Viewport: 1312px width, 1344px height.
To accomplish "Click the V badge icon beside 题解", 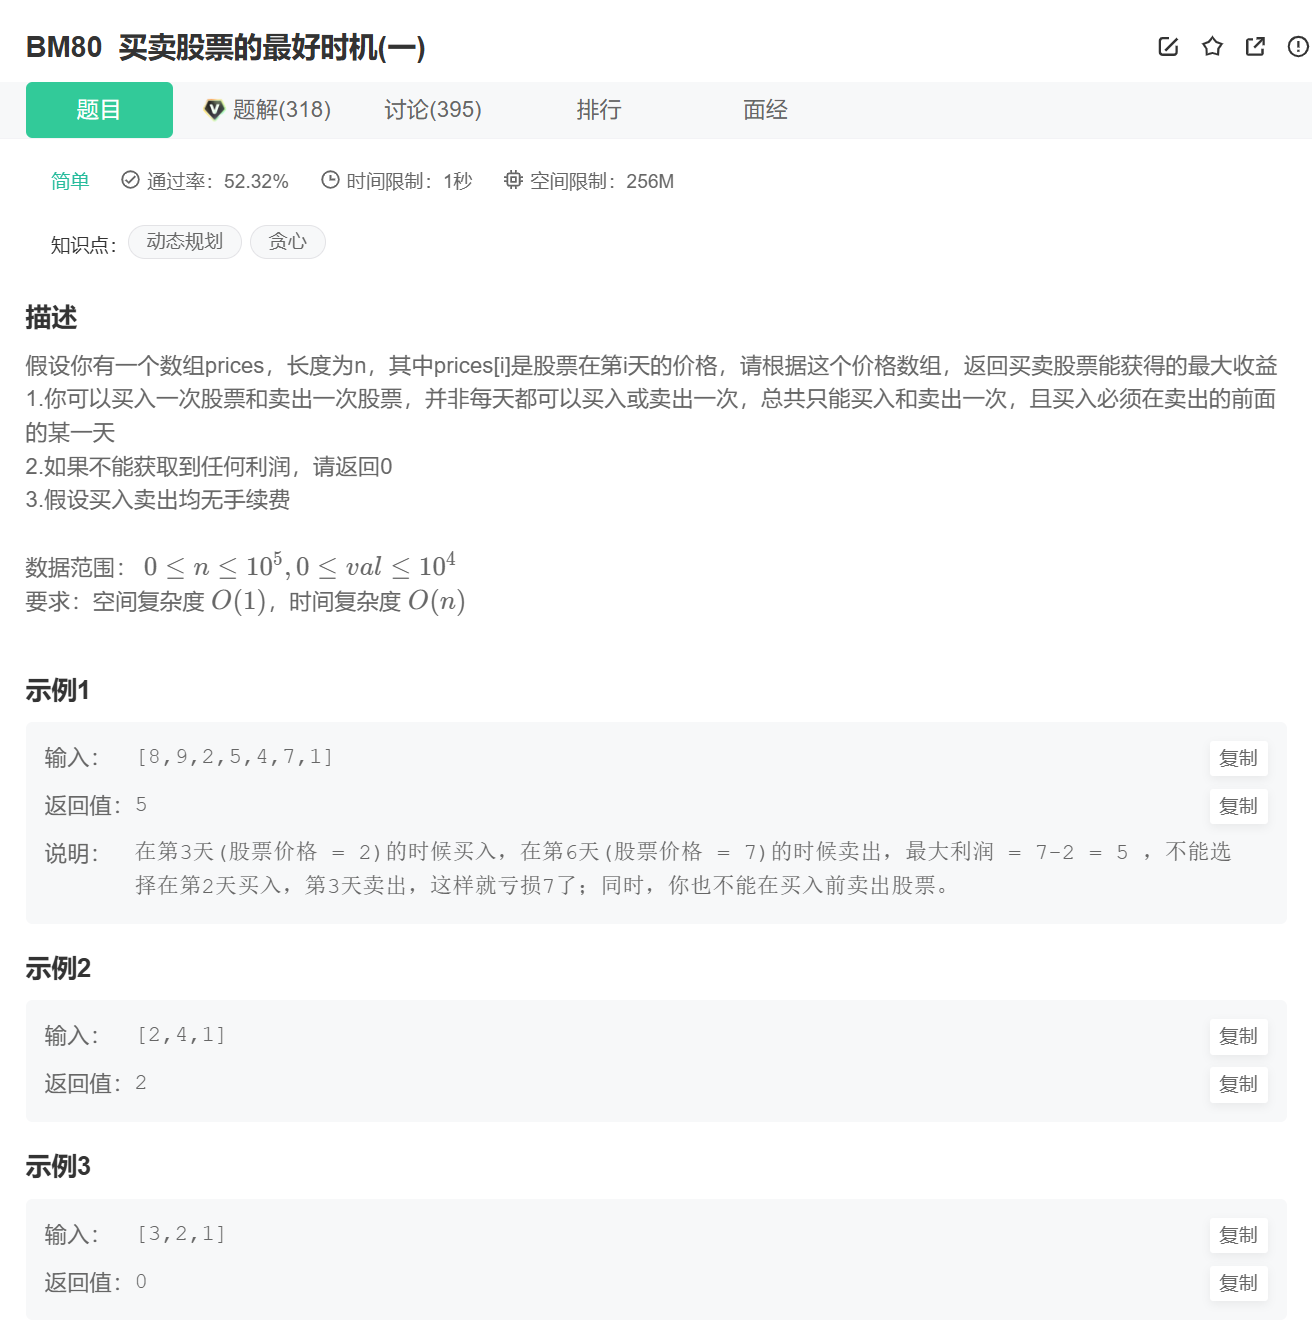I will click(x=214, y=110).
